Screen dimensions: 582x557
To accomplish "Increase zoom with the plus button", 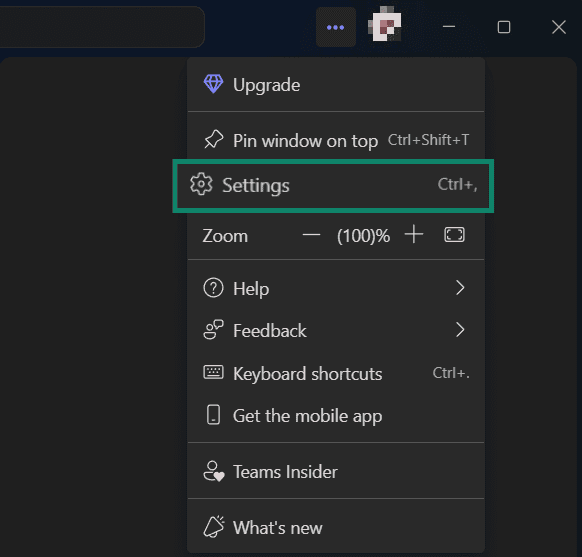I will pyautogui.click(x=414, y=235).
